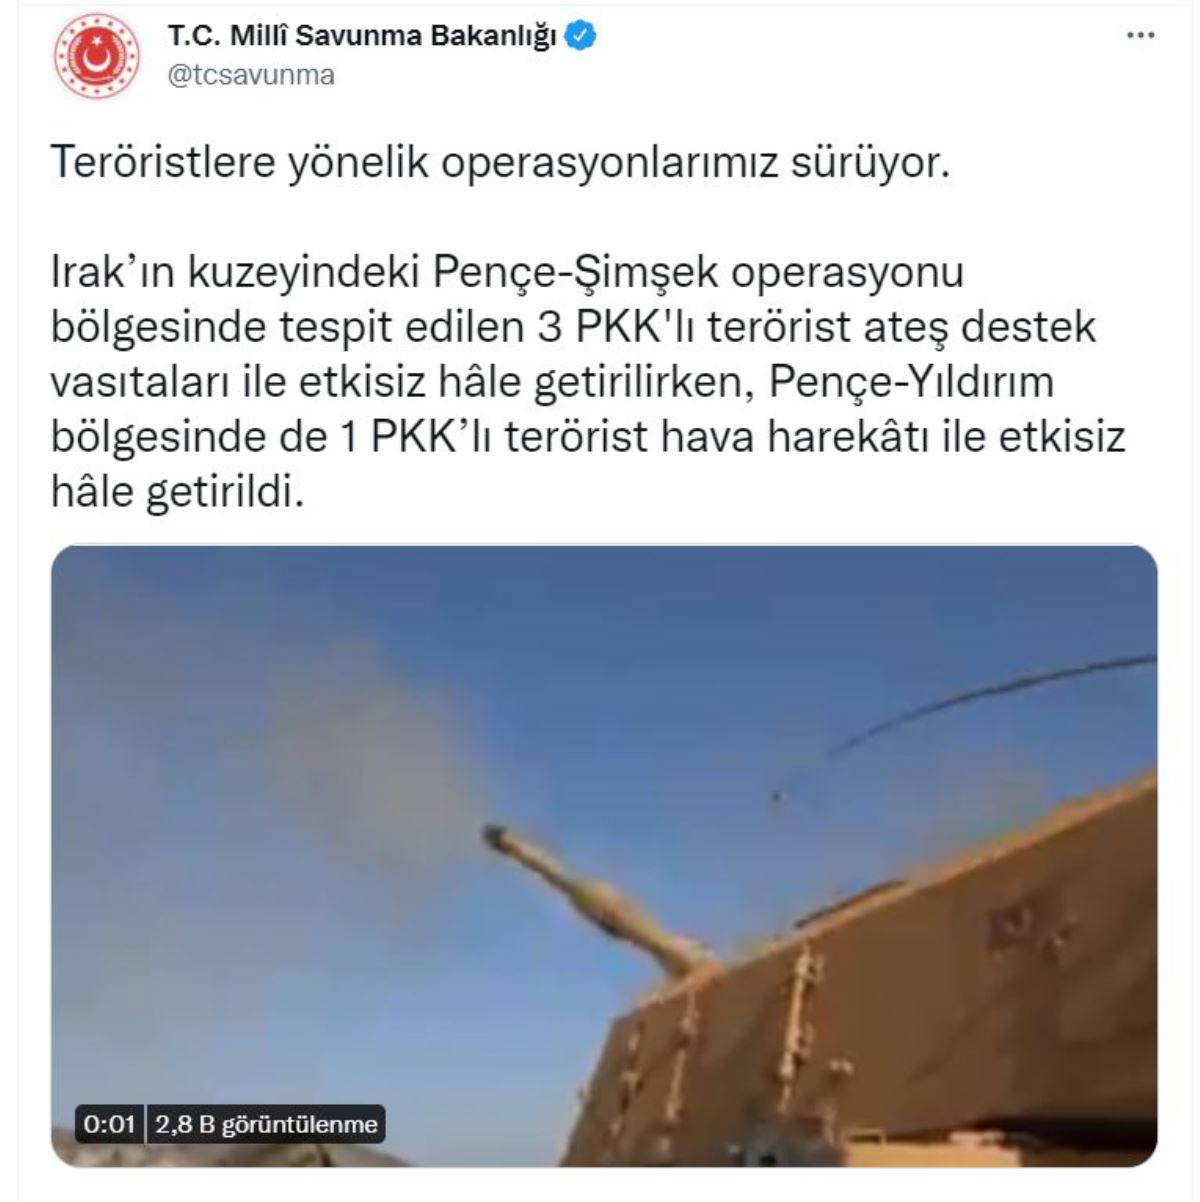This screenshot has width=1200, height=1202.
Task: Click the 0:01 video timestamp label
Action: click(109, 1124)
